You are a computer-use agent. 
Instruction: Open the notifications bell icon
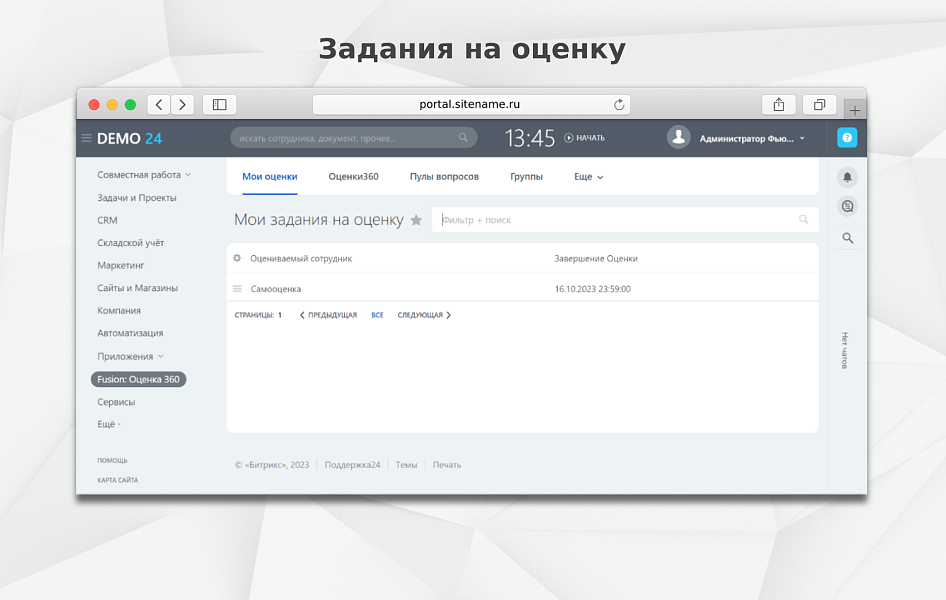click(846, 176)
